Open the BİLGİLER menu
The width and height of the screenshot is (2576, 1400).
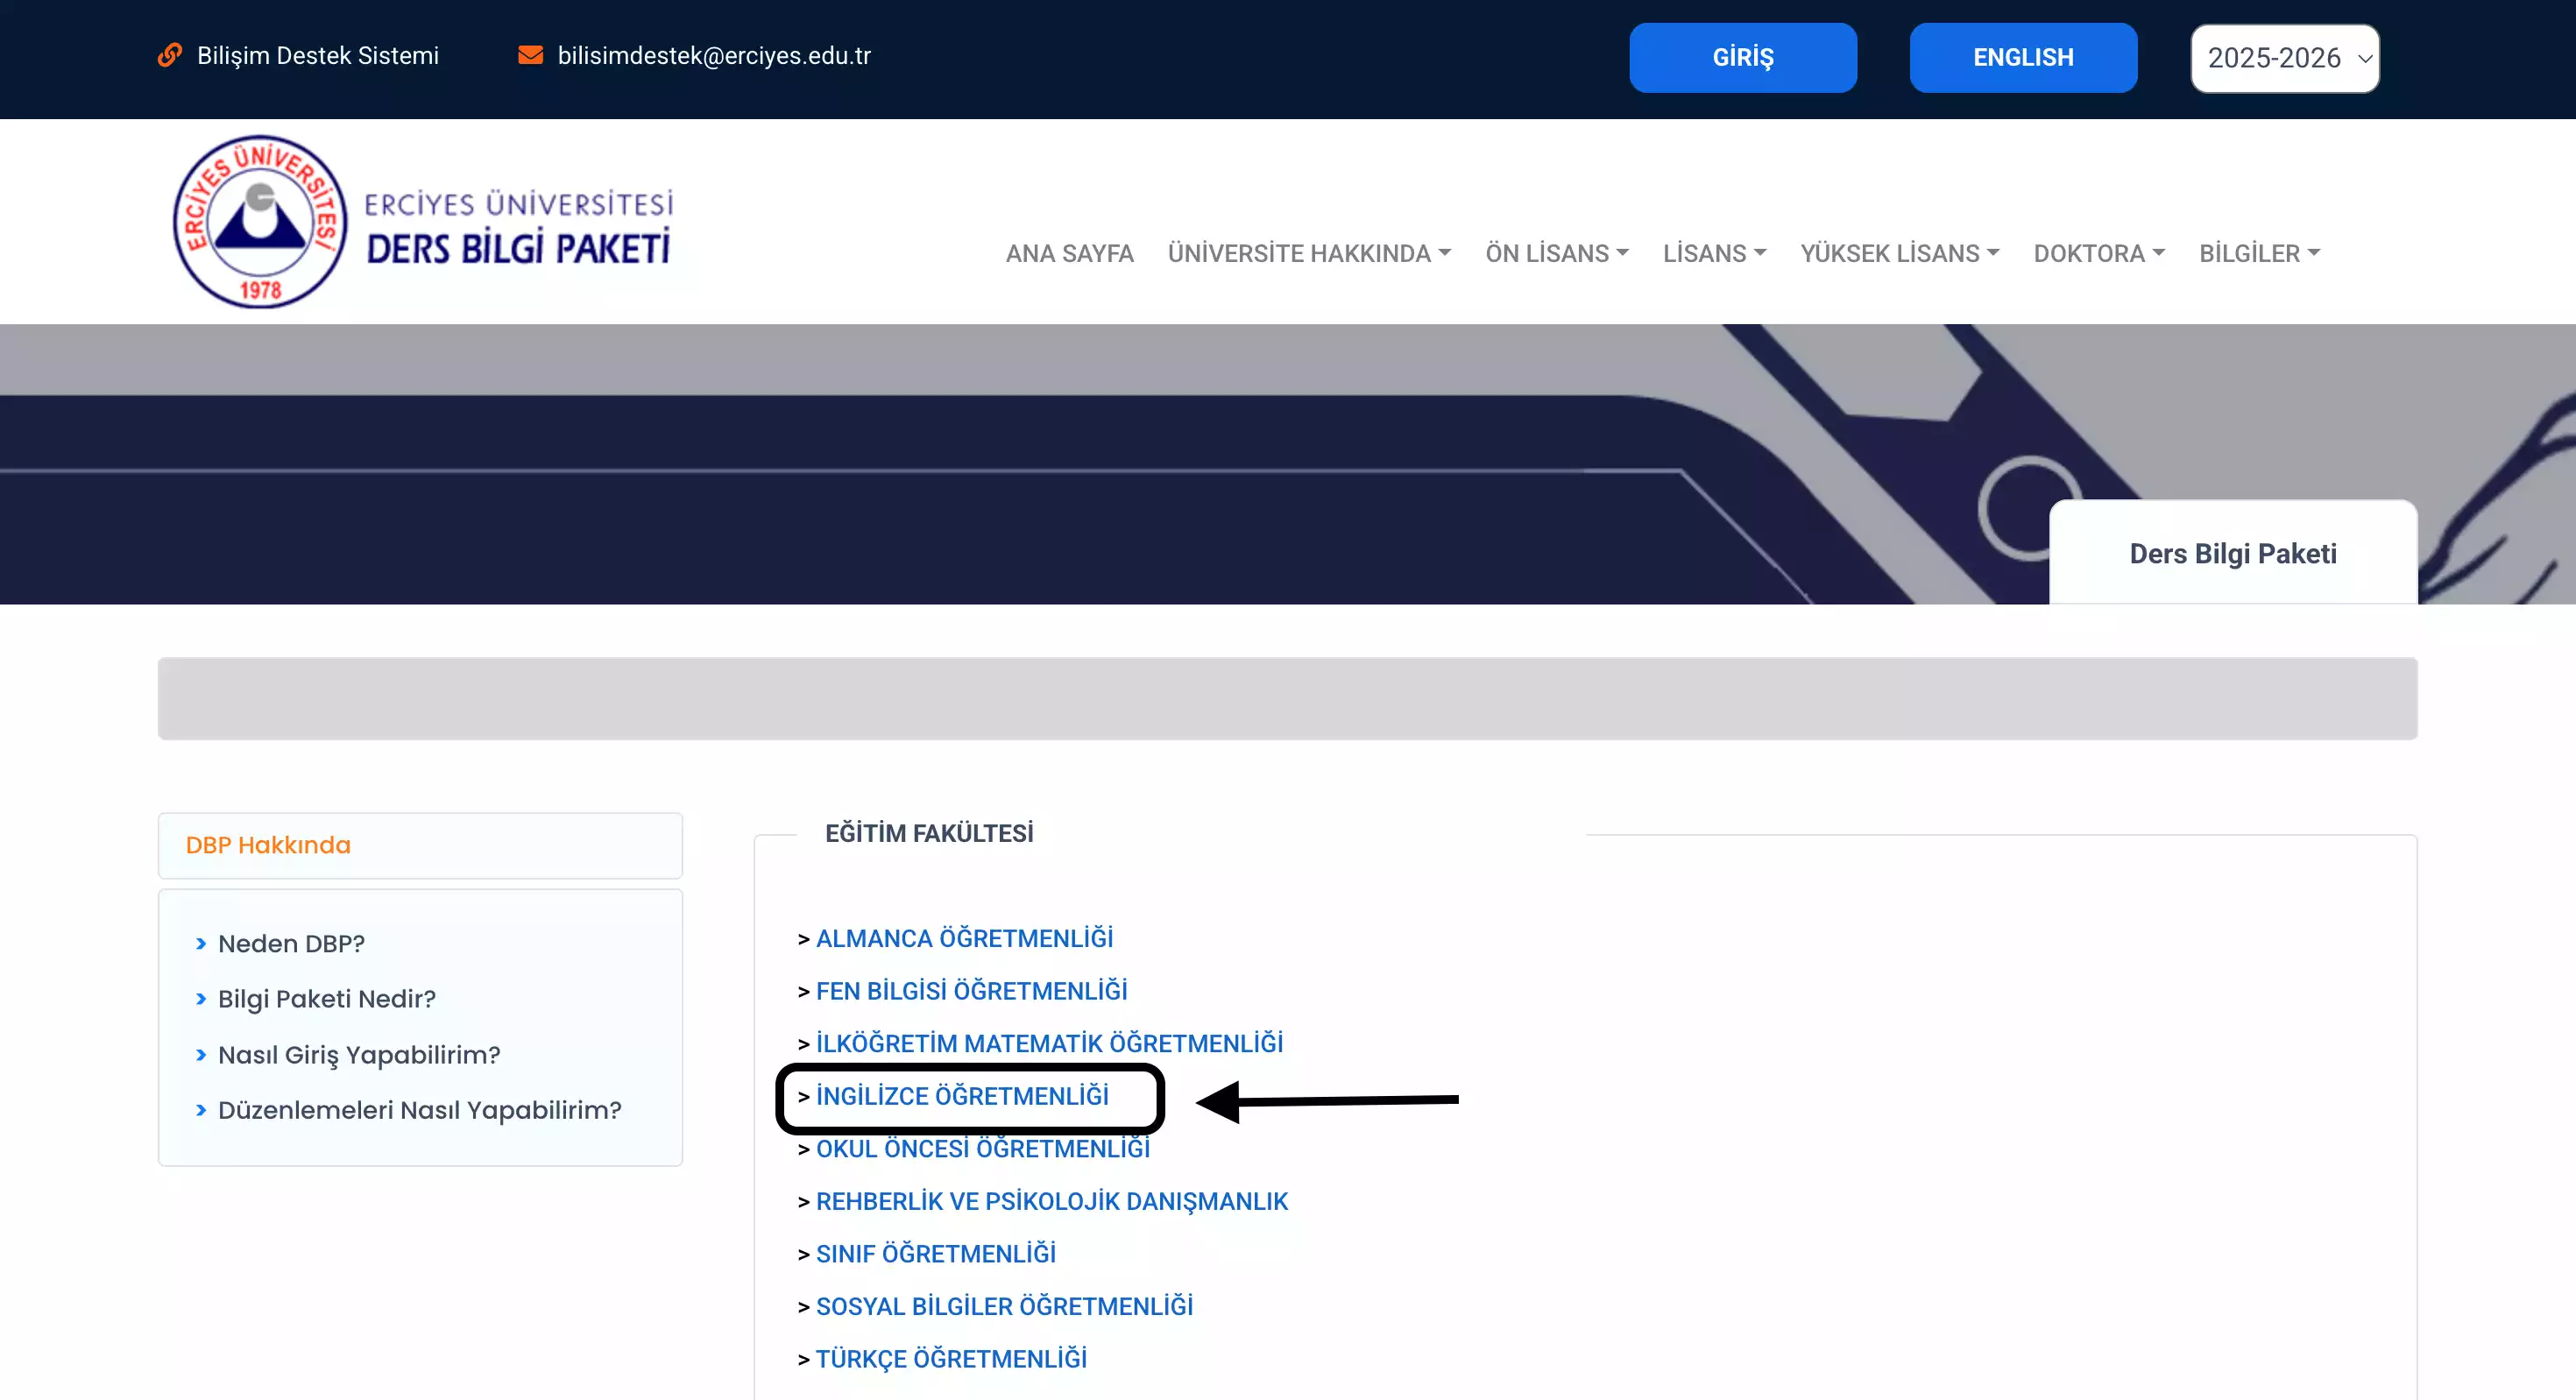(x=2258, y=254)
